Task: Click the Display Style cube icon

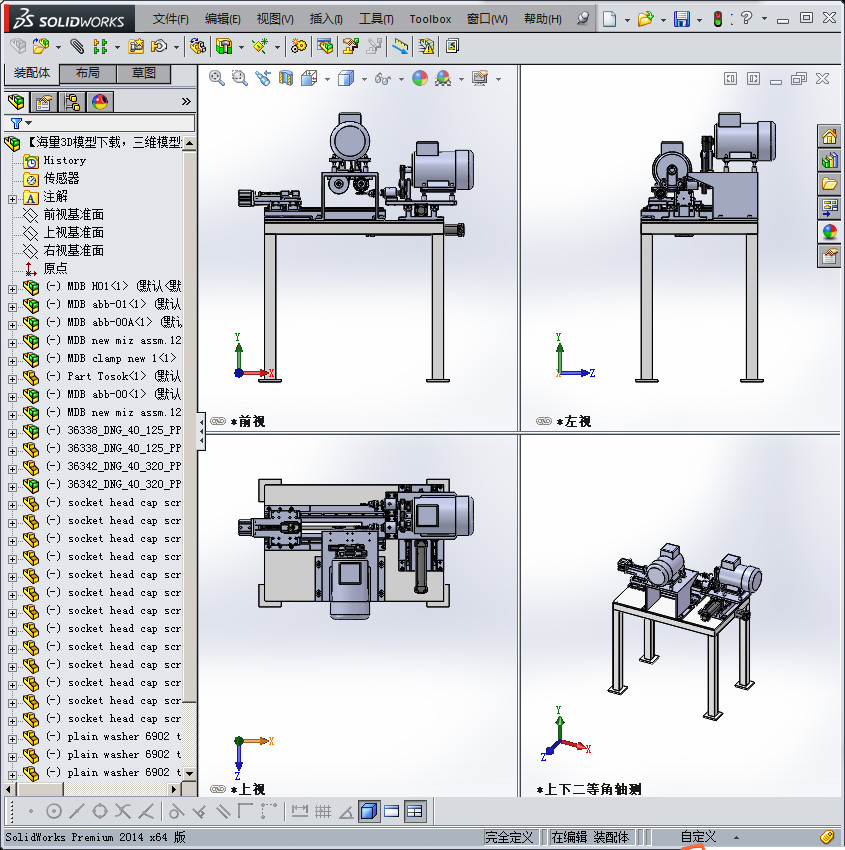Action: [346, 79]
